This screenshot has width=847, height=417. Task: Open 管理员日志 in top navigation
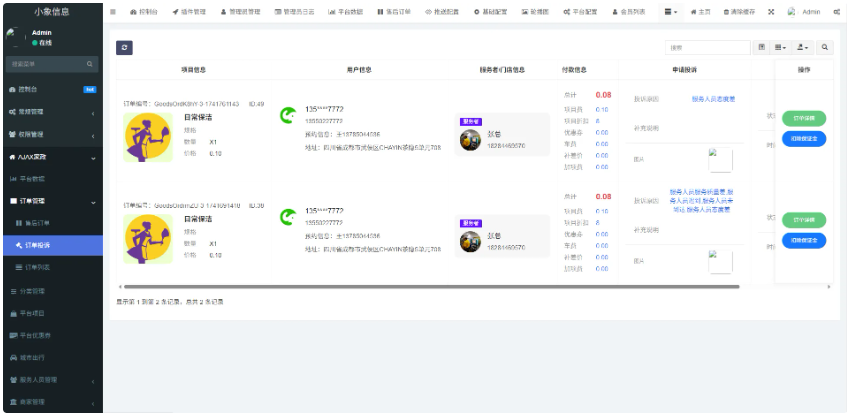click(x=294, y=12)
